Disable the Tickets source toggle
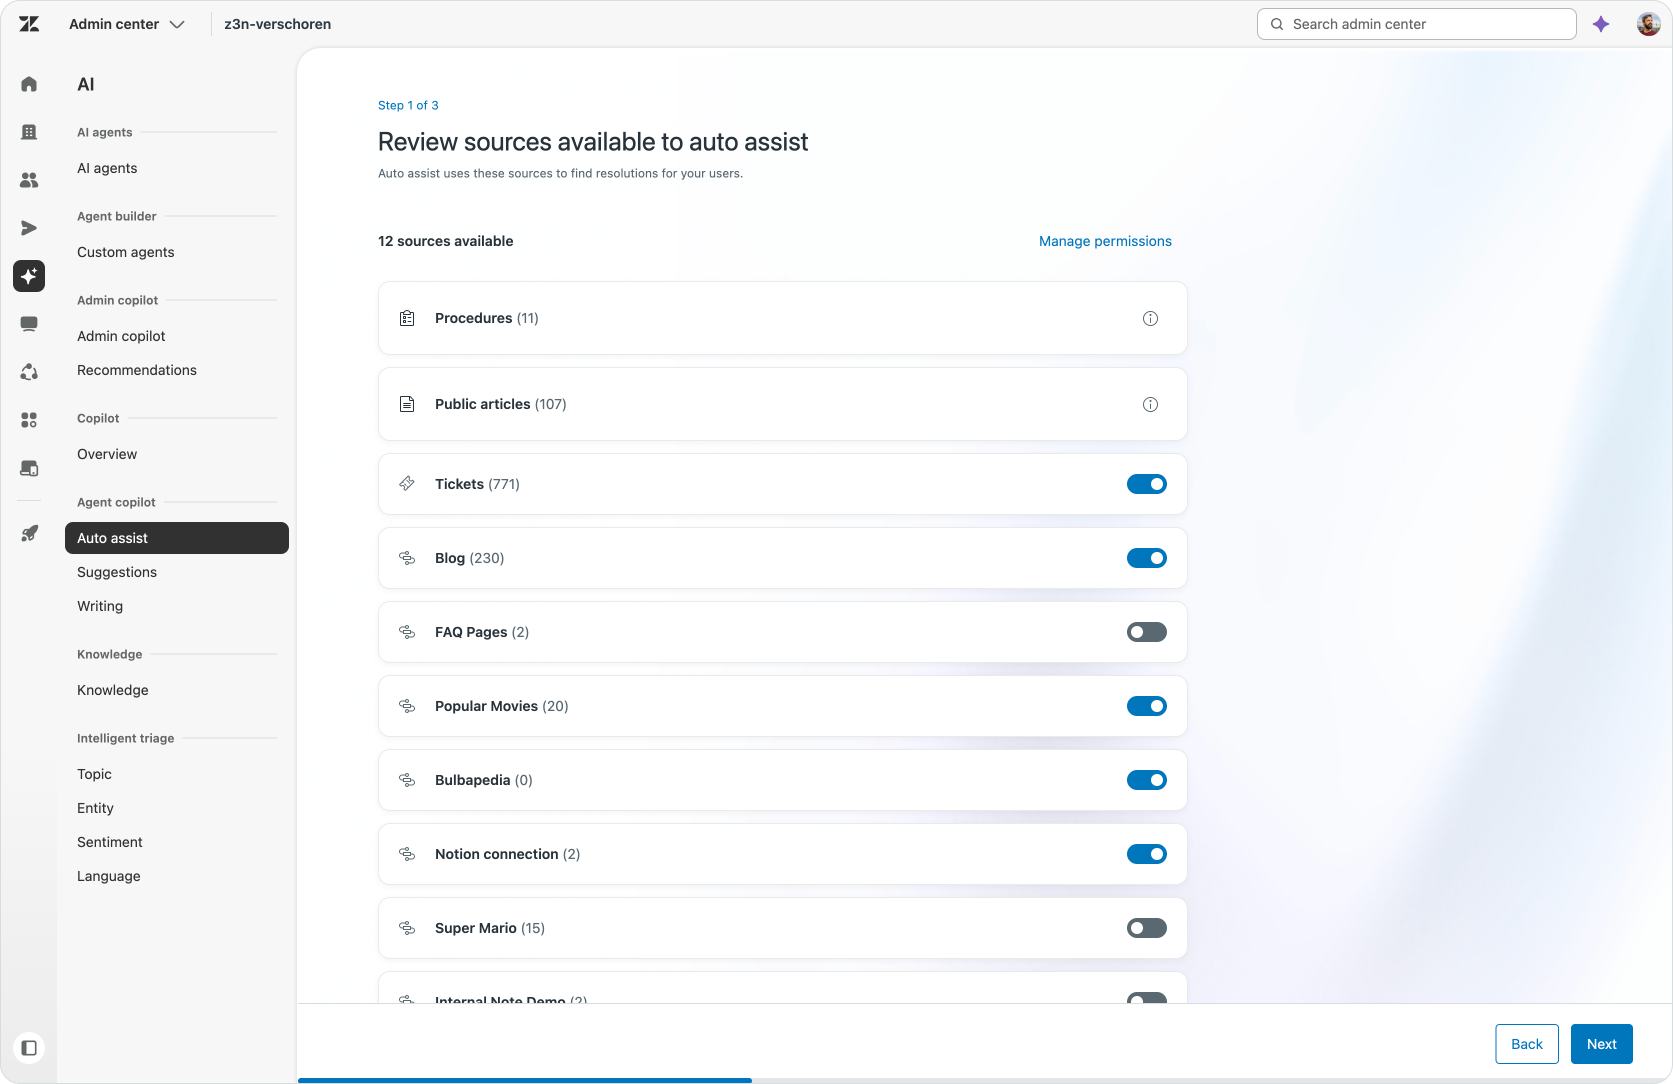This screenshot has height=1084, width=1673. (1147, 484)
